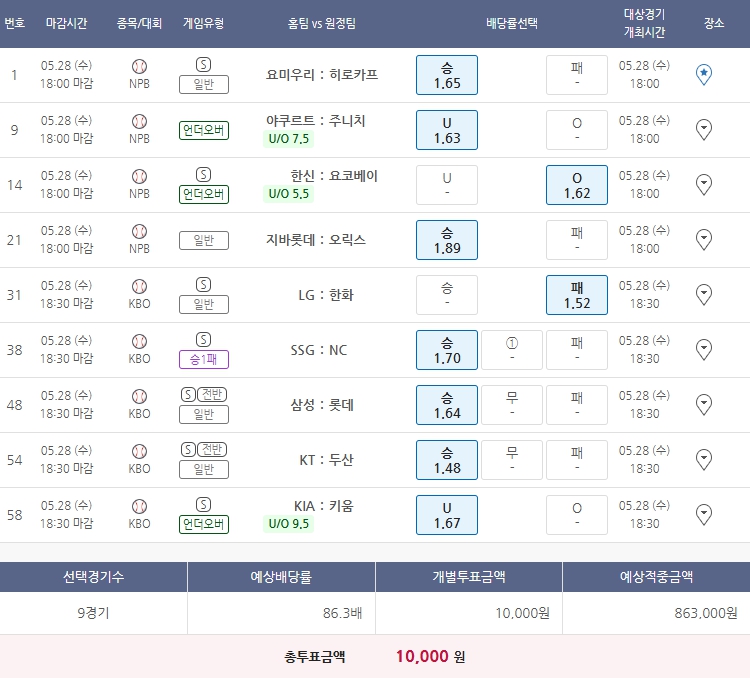Click the 언더오버 badge in 야쿠르트 row
The height and width of the screenshot is (678, 750).
point(204,130)
